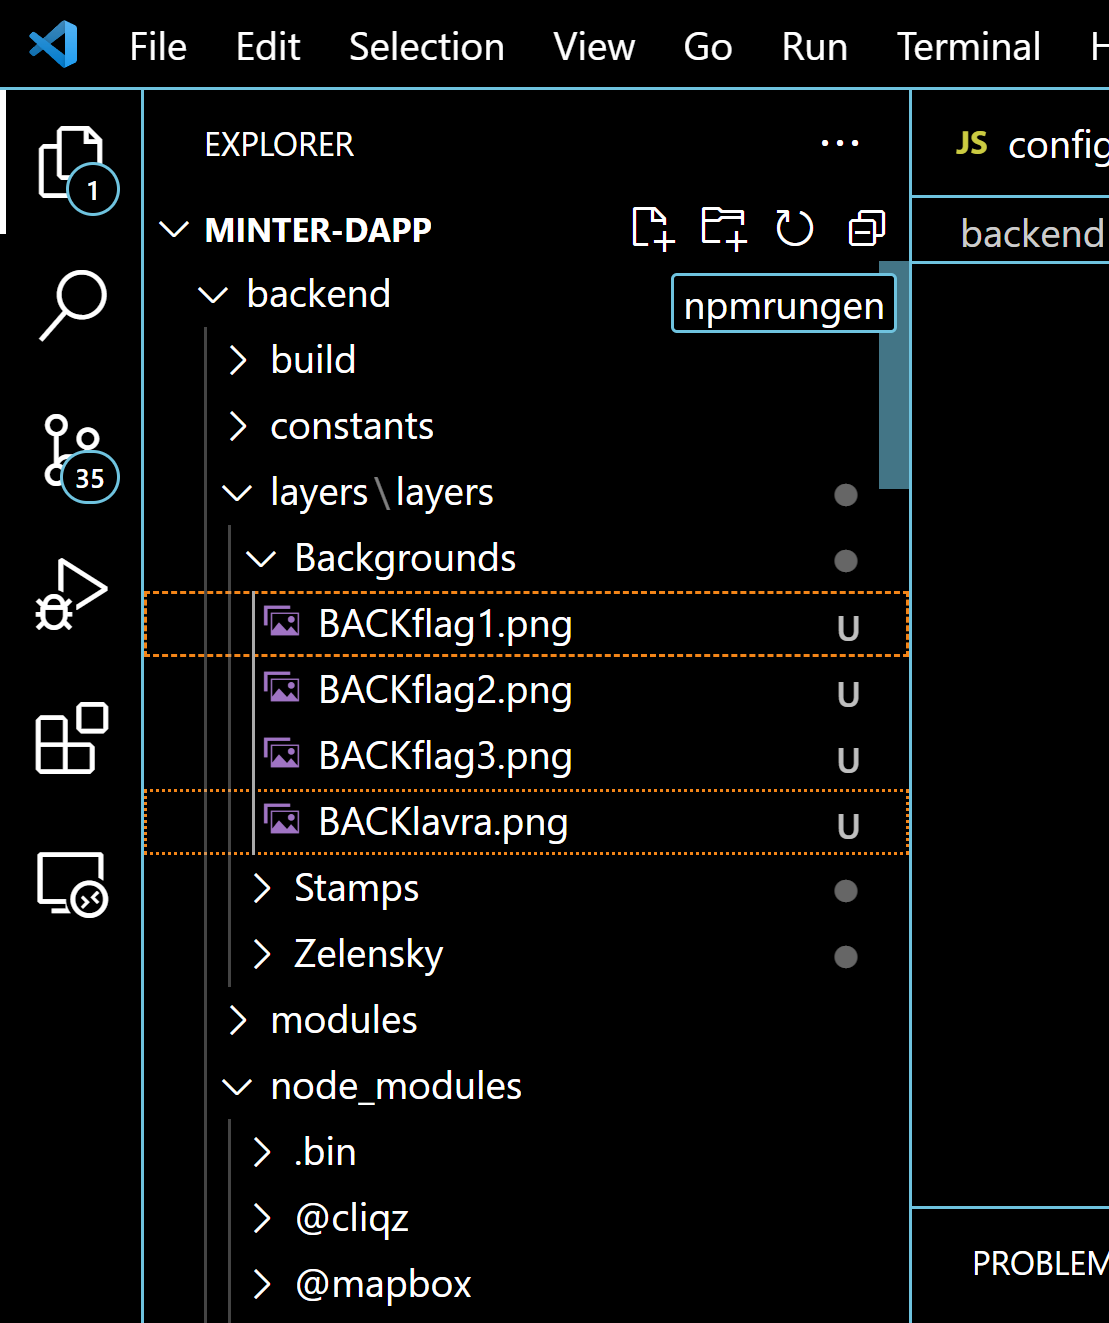Create a new folder in MINTER-DAPP
The height and width of the screenshot is (1323, 1109).
[723, 228]
